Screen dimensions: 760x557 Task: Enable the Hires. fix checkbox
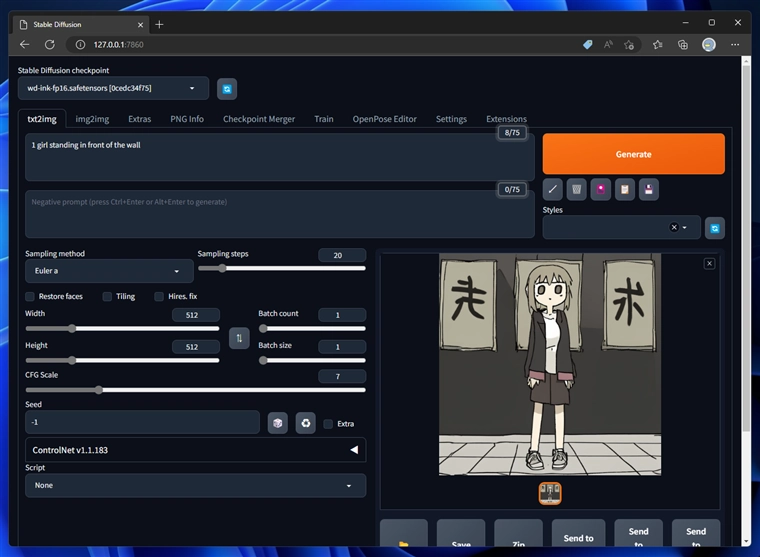pyautogui.click(x=159, y=296)
